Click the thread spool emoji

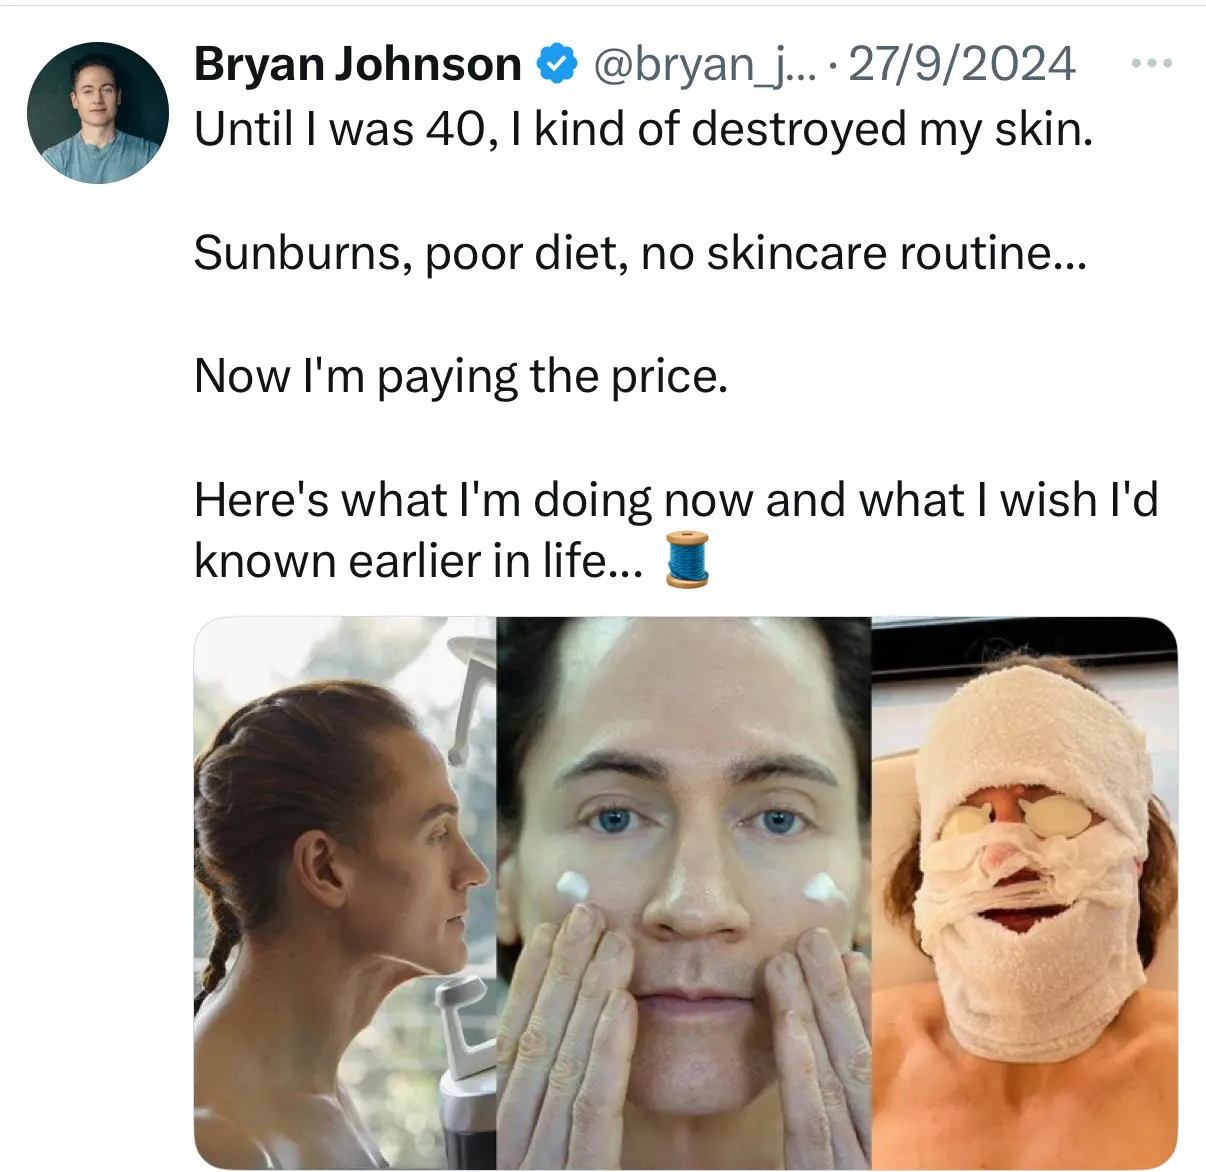[x=687, y=559]
